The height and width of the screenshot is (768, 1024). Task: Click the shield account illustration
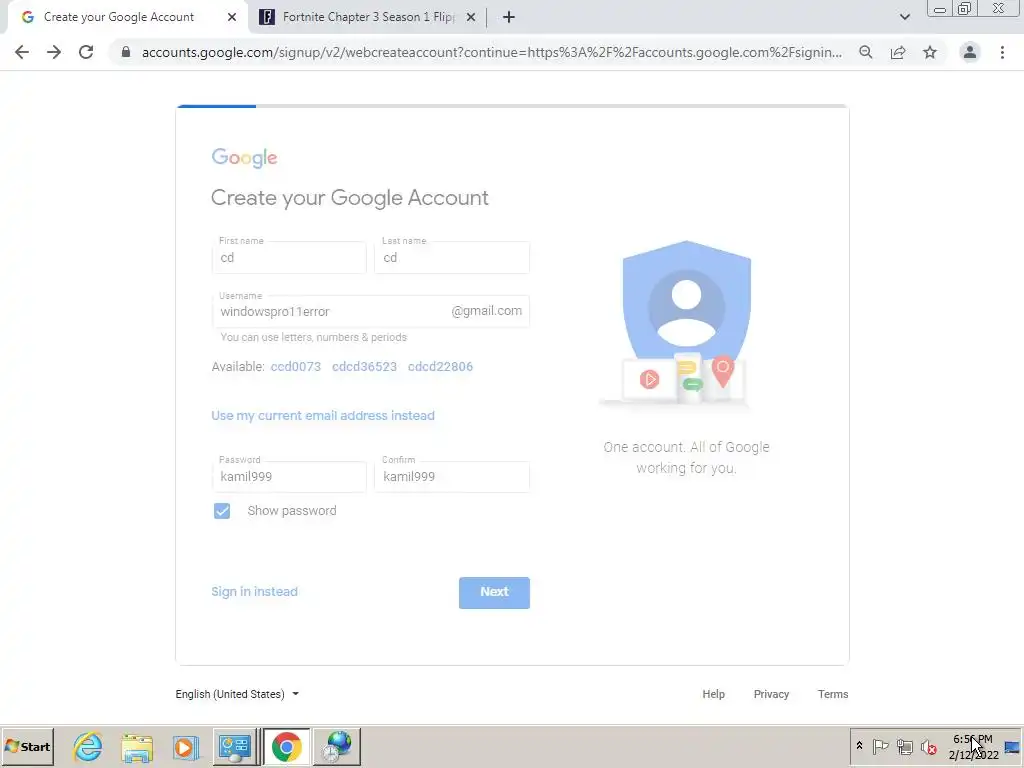(686, 323)
